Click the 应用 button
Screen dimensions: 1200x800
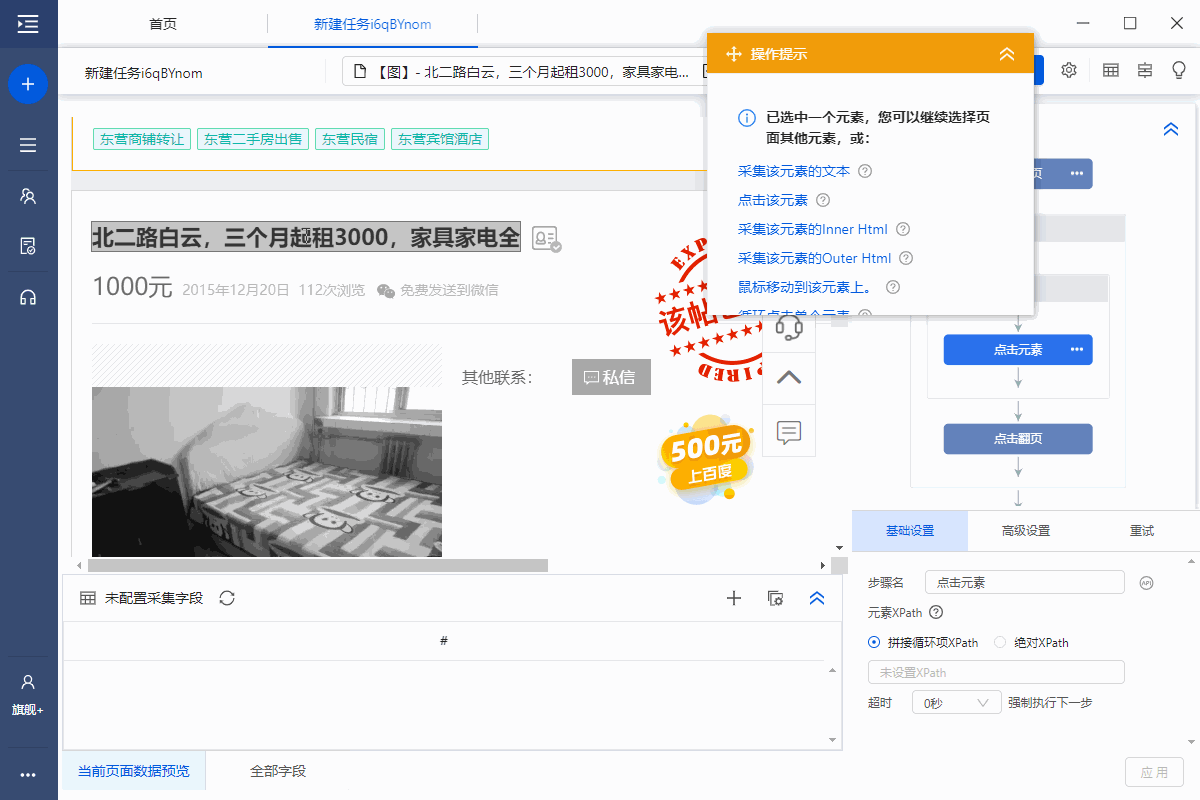[x=1155, y=772]
